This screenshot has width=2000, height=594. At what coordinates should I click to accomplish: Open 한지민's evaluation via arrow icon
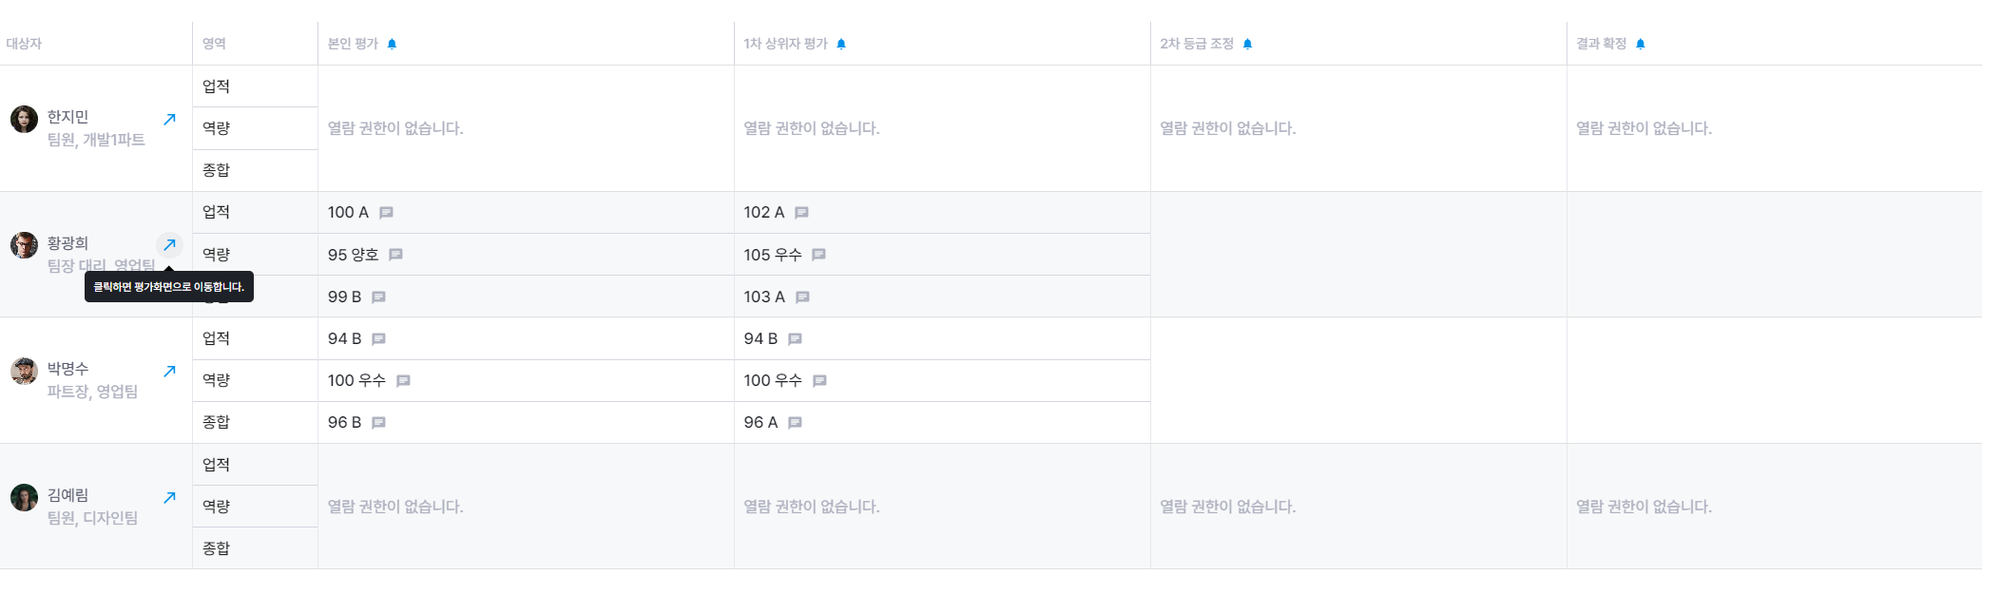tap(169, 119)
